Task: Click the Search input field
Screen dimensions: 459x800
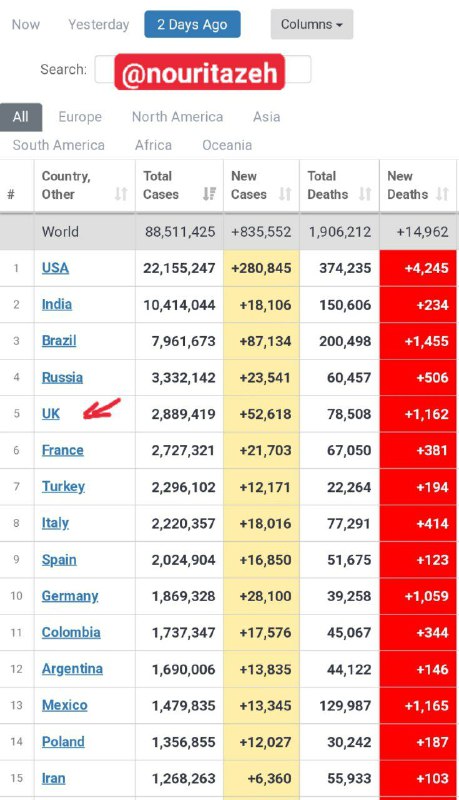Action: click(202, 69)
